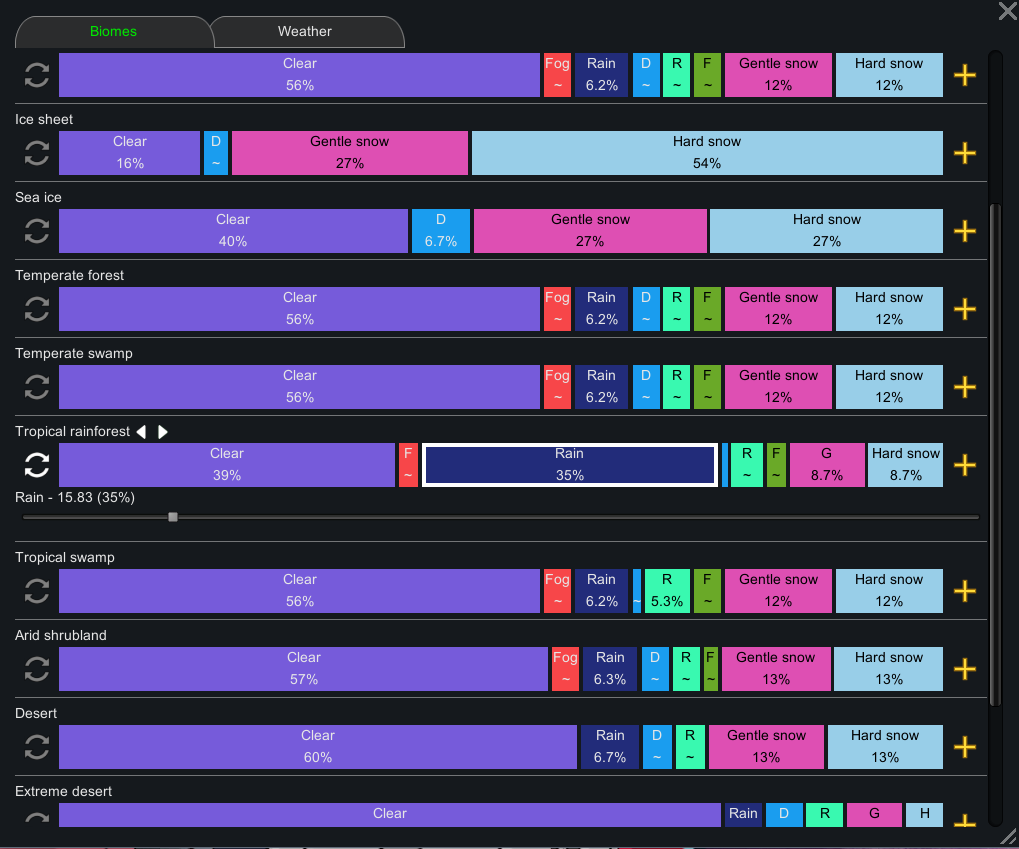Add weather to Ice sheet row
This screenshot has height=849, width=1019.
click(x=965, y=153)
